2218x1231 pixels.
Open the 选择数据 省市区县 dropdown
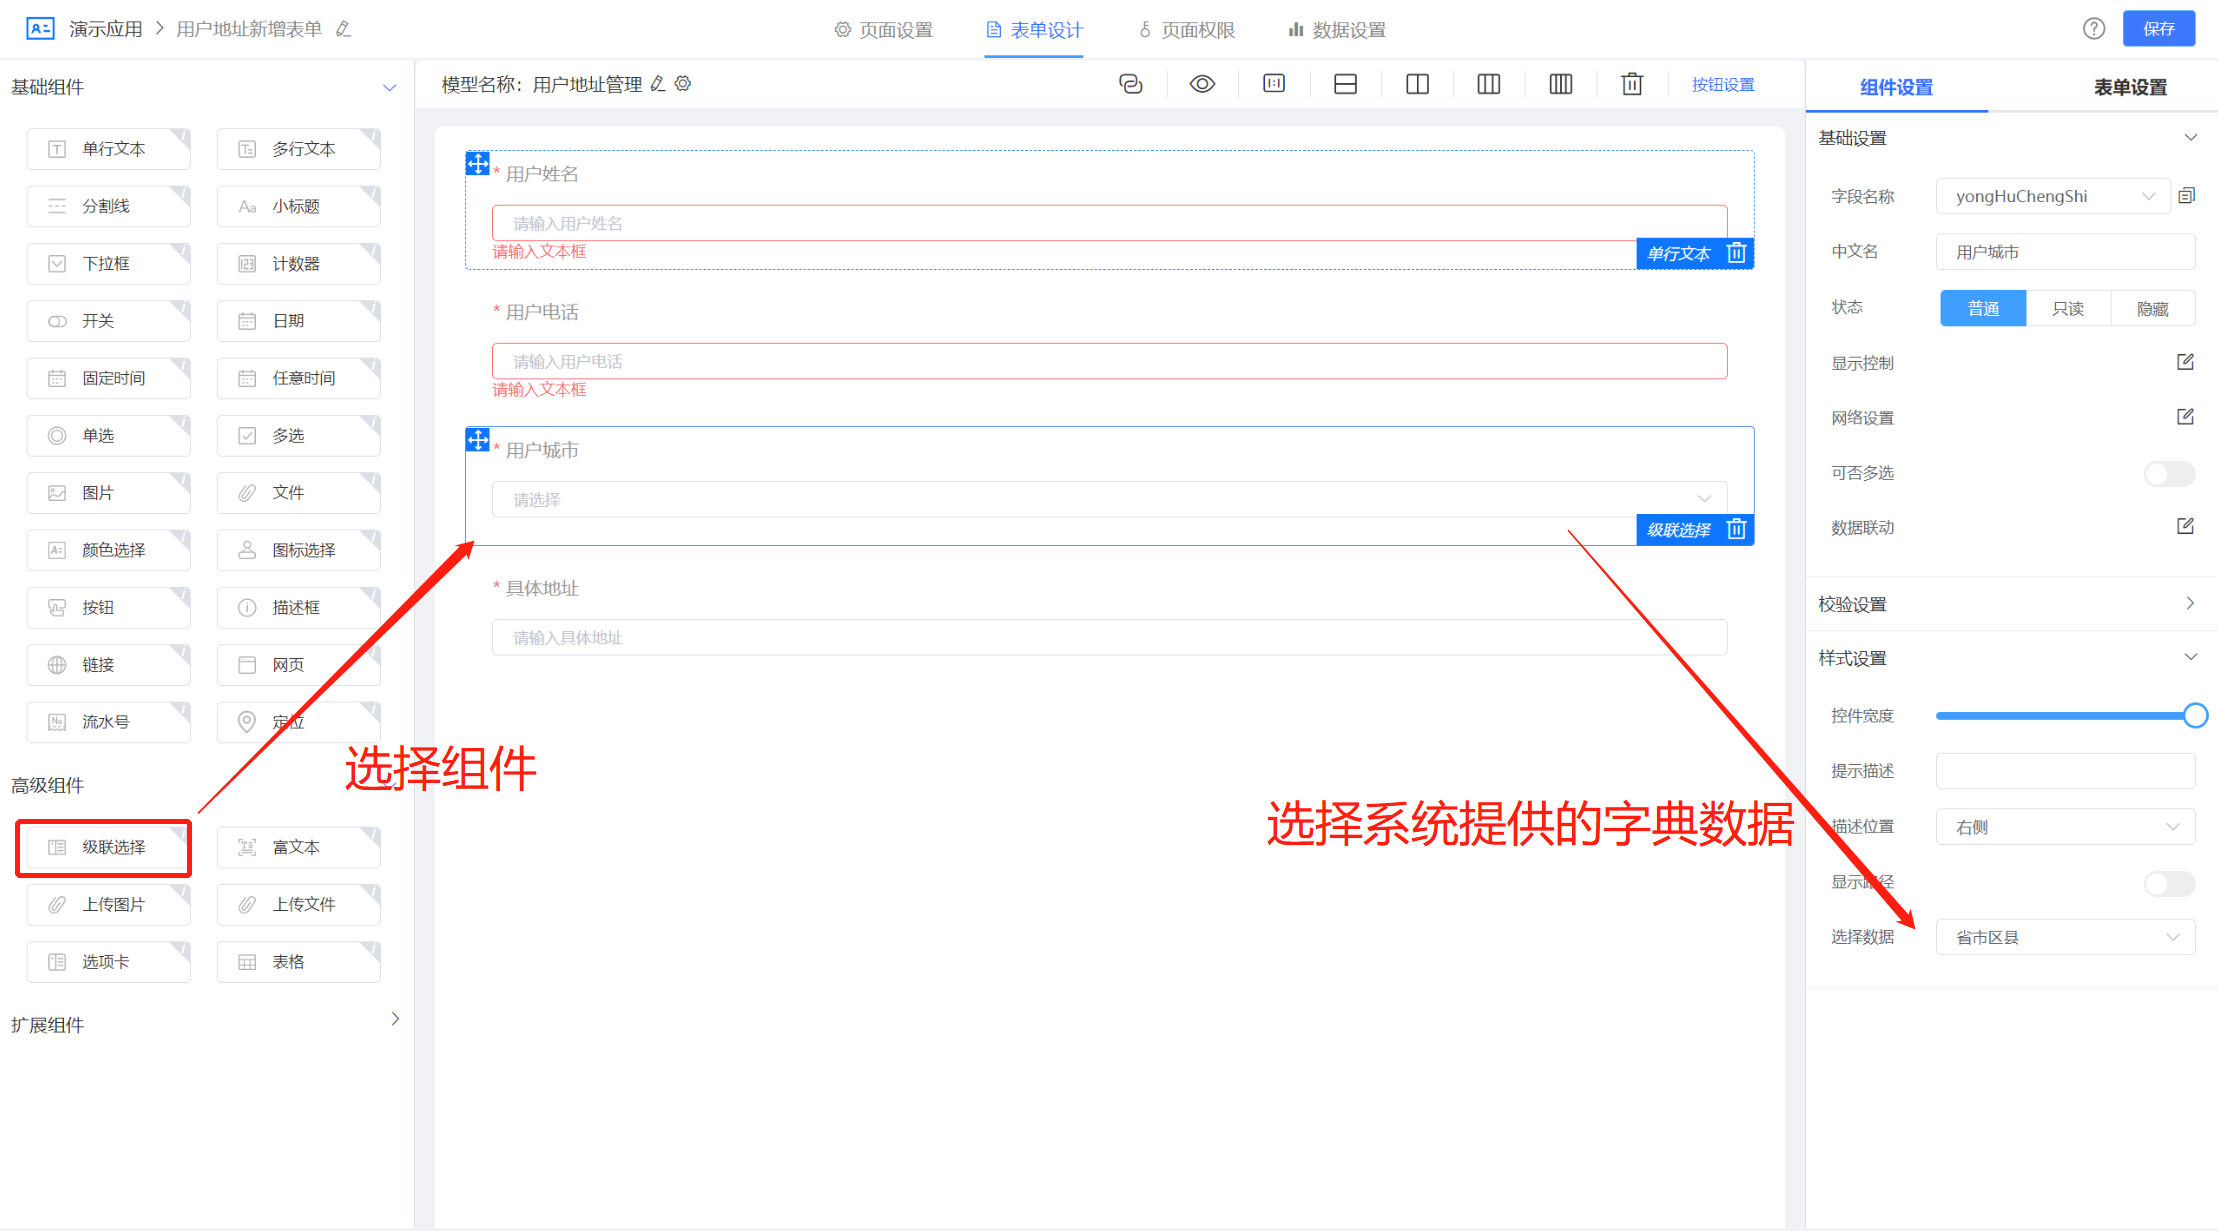point(2065,937)
